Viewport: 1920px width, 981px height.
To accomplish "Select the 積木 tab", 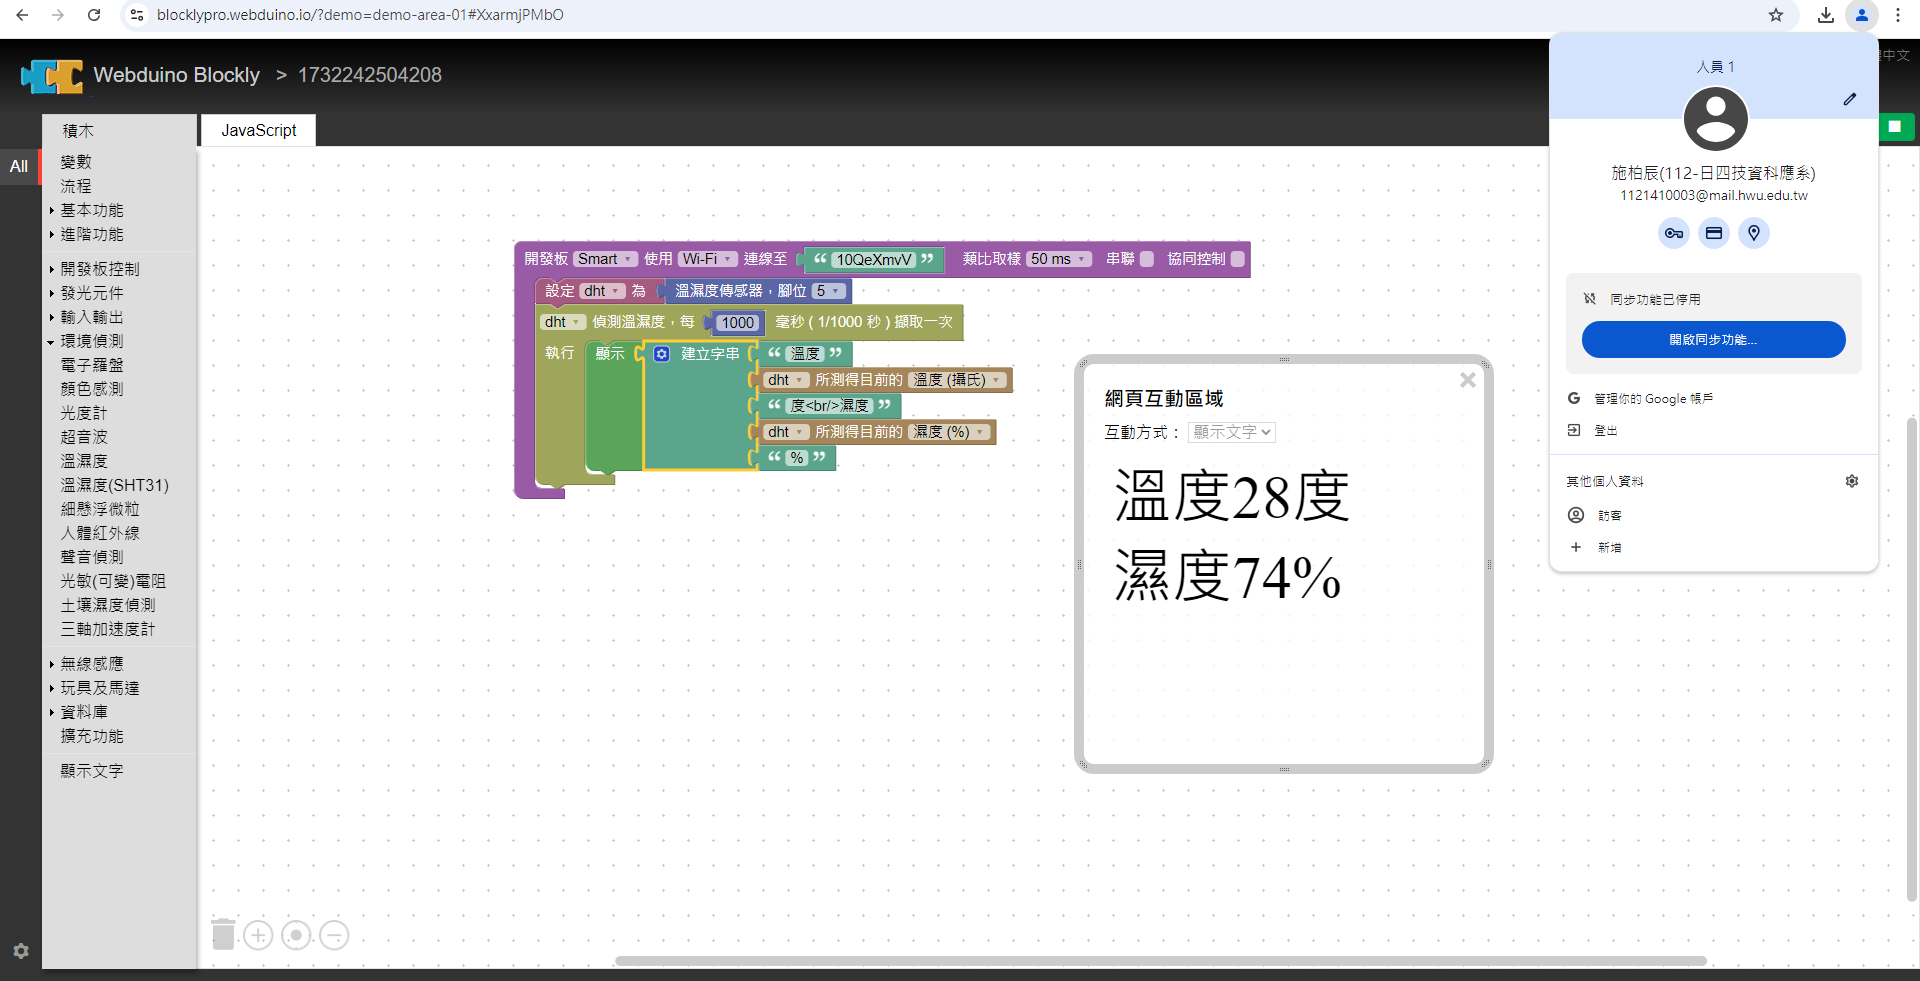I will click(78, 130).
